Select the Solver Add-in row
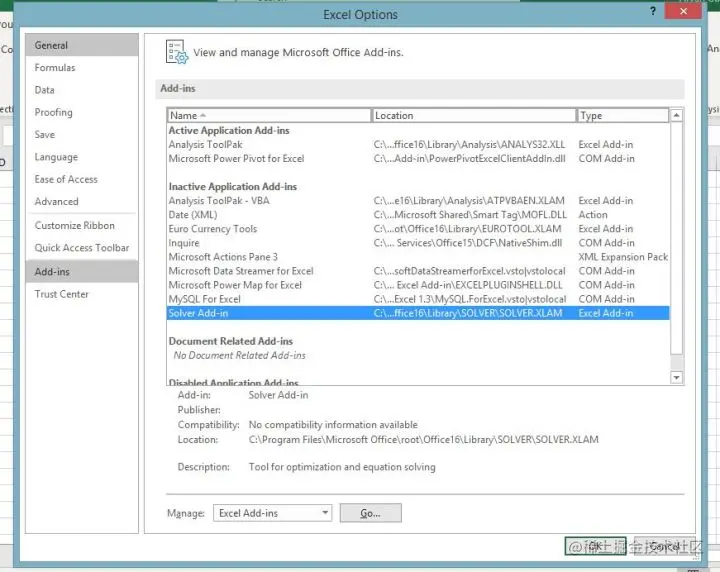 coord(418,314)
